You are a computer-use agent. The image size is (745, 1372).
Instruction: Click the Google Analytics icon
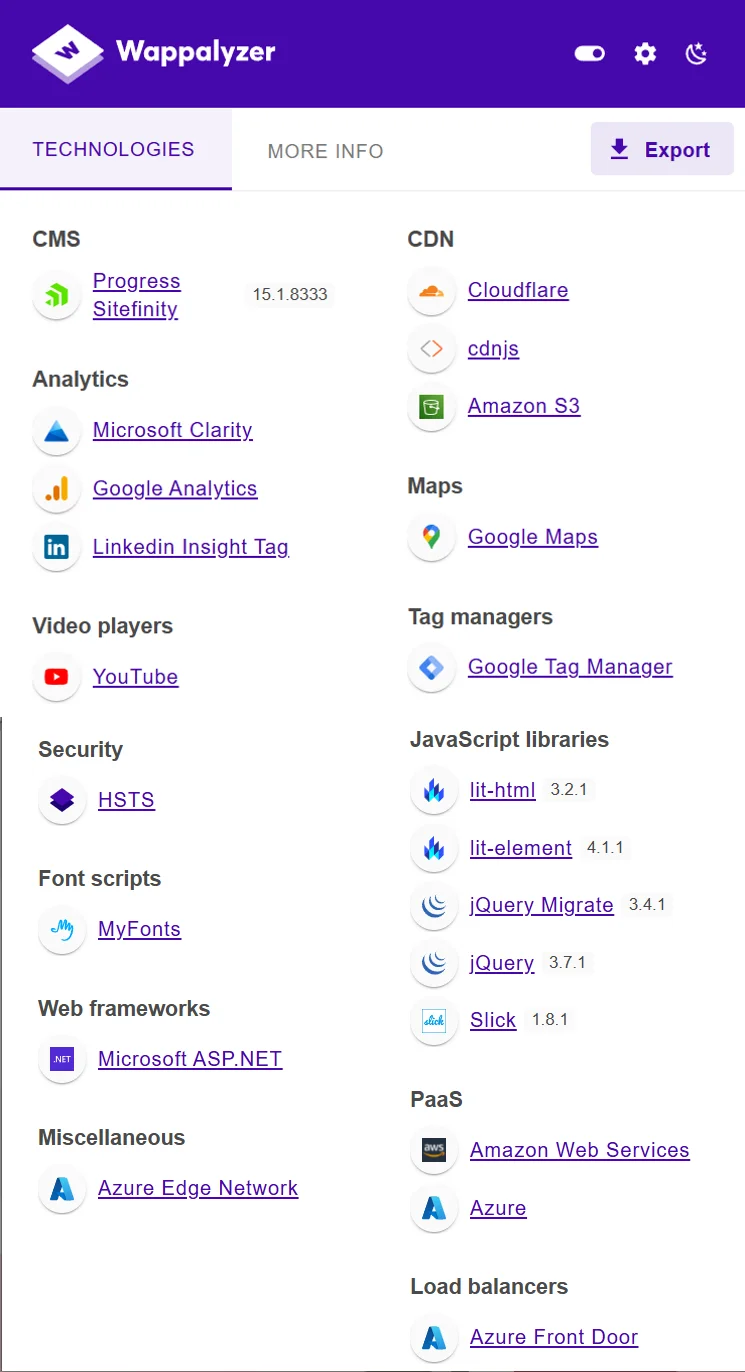click(x=57, y=488)
